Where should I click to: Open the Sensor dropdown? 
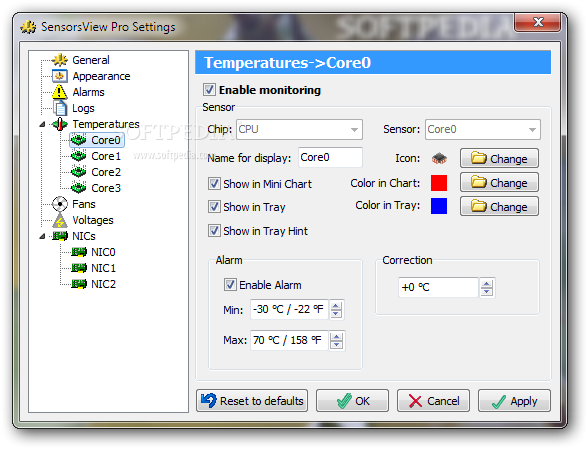click(532, 130)
